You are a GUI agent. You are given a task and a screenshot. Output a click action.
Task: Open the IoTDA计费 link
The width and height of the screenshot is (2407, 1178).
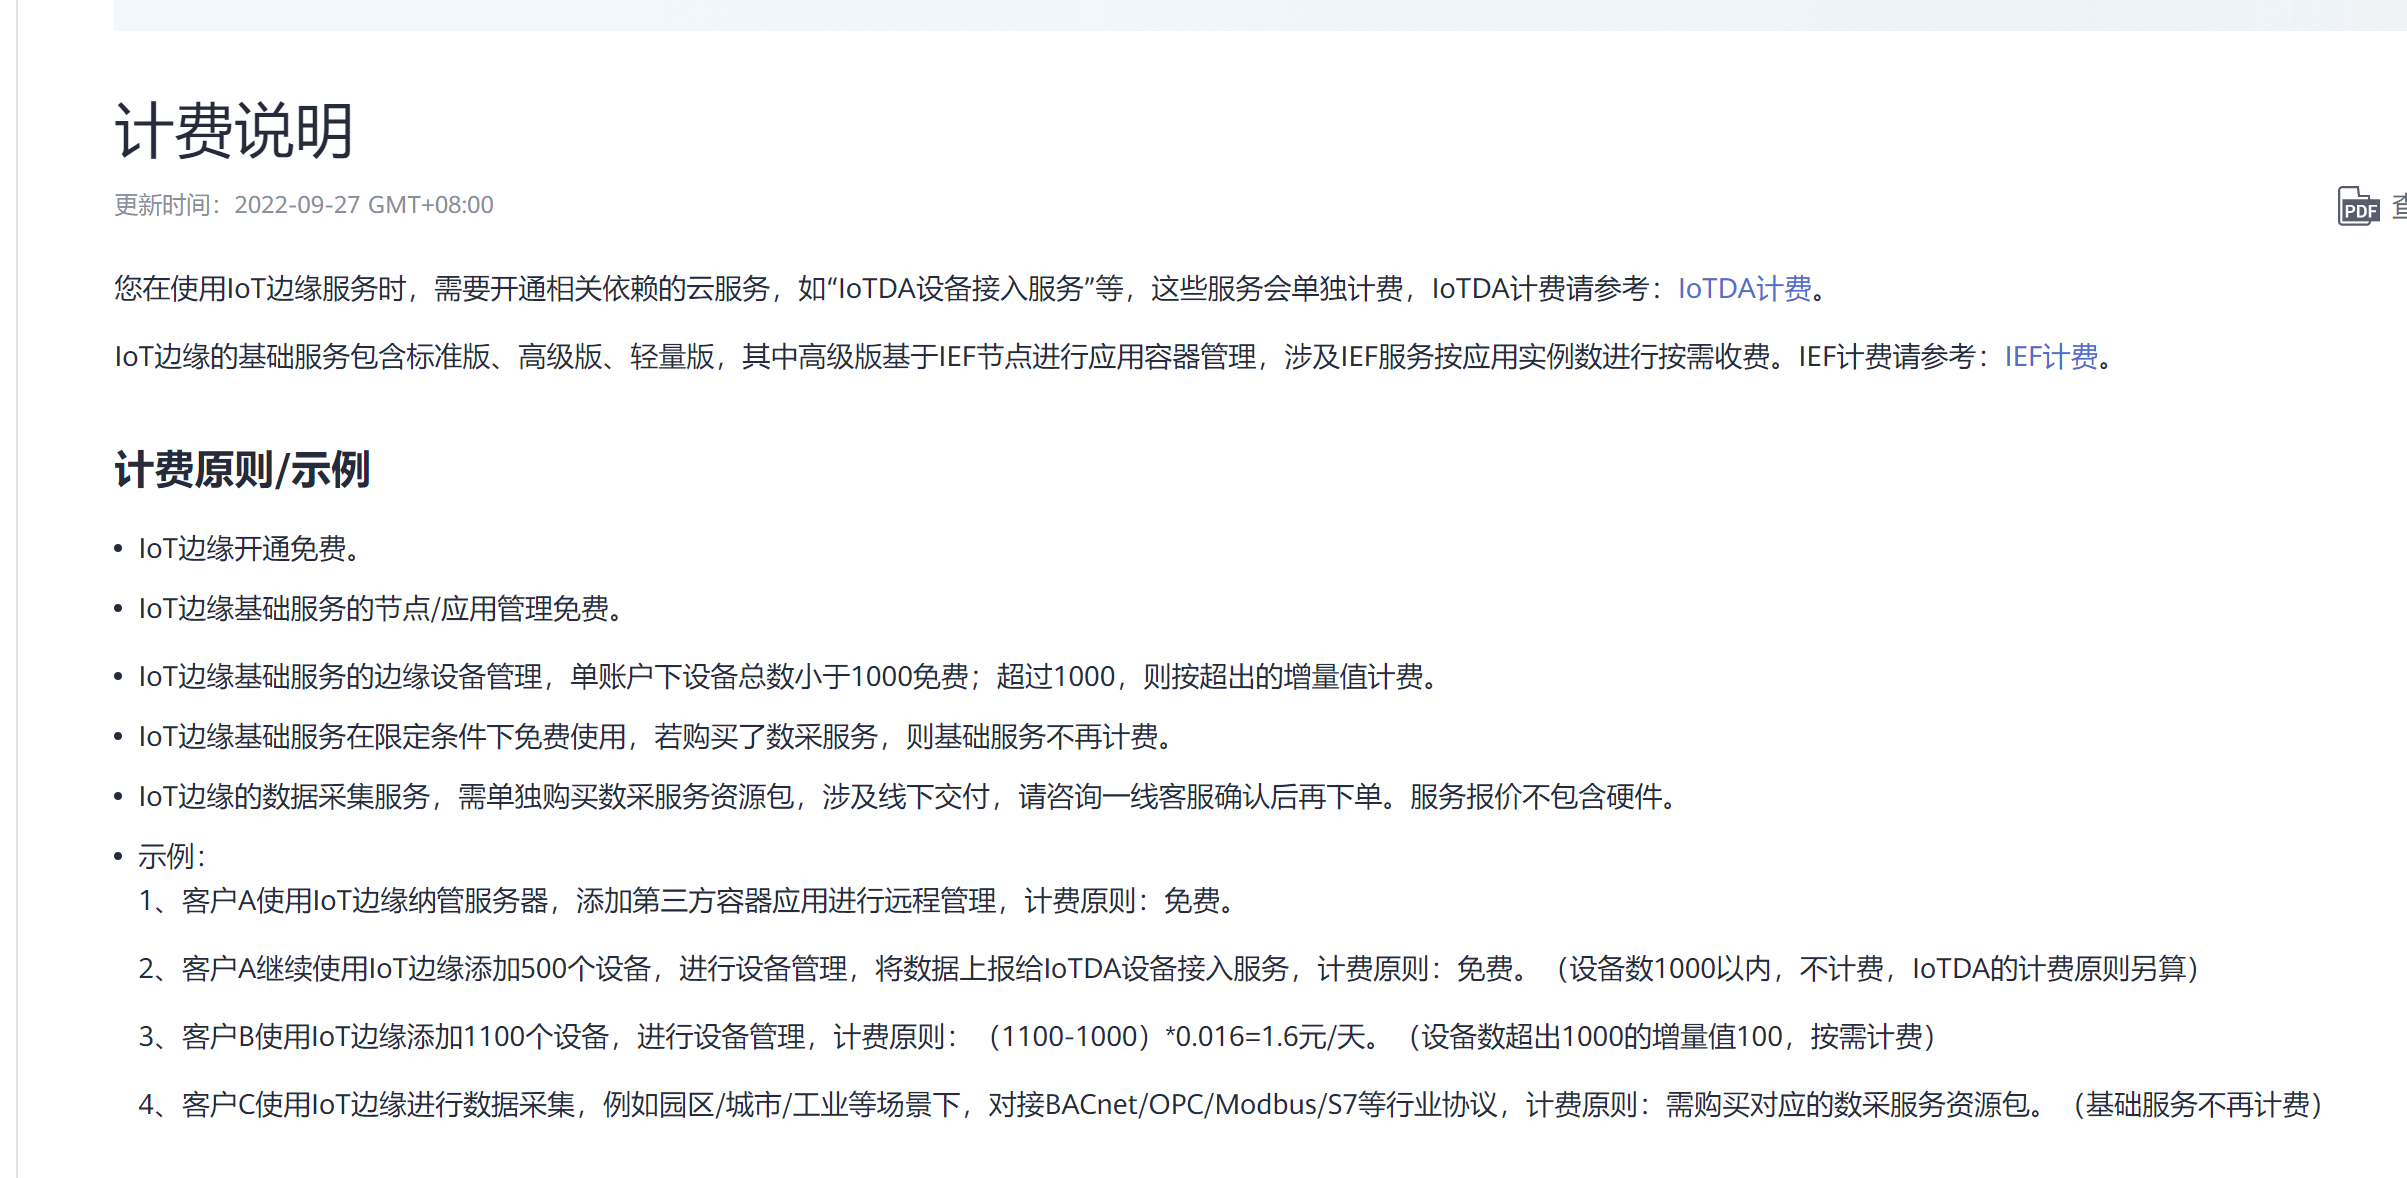(1744, 289)
